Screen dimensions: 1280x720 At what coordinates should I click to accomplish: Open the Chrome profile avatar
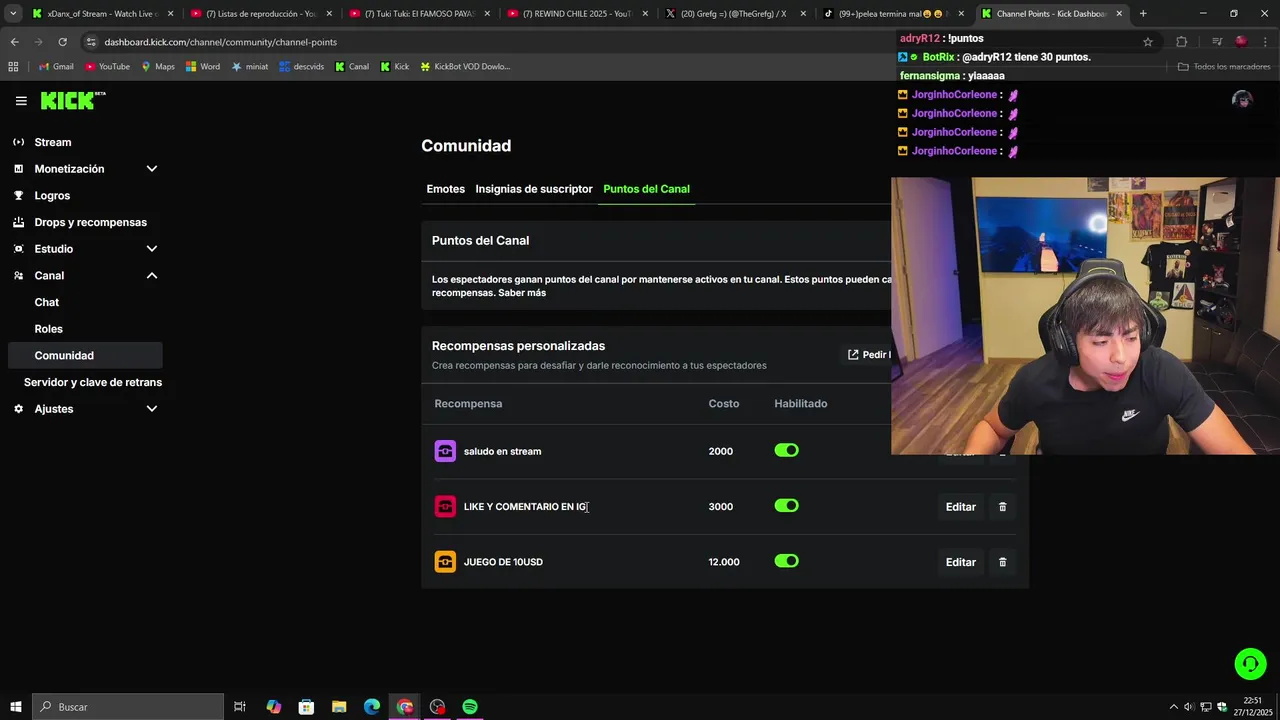click(x=1241, y=42)
